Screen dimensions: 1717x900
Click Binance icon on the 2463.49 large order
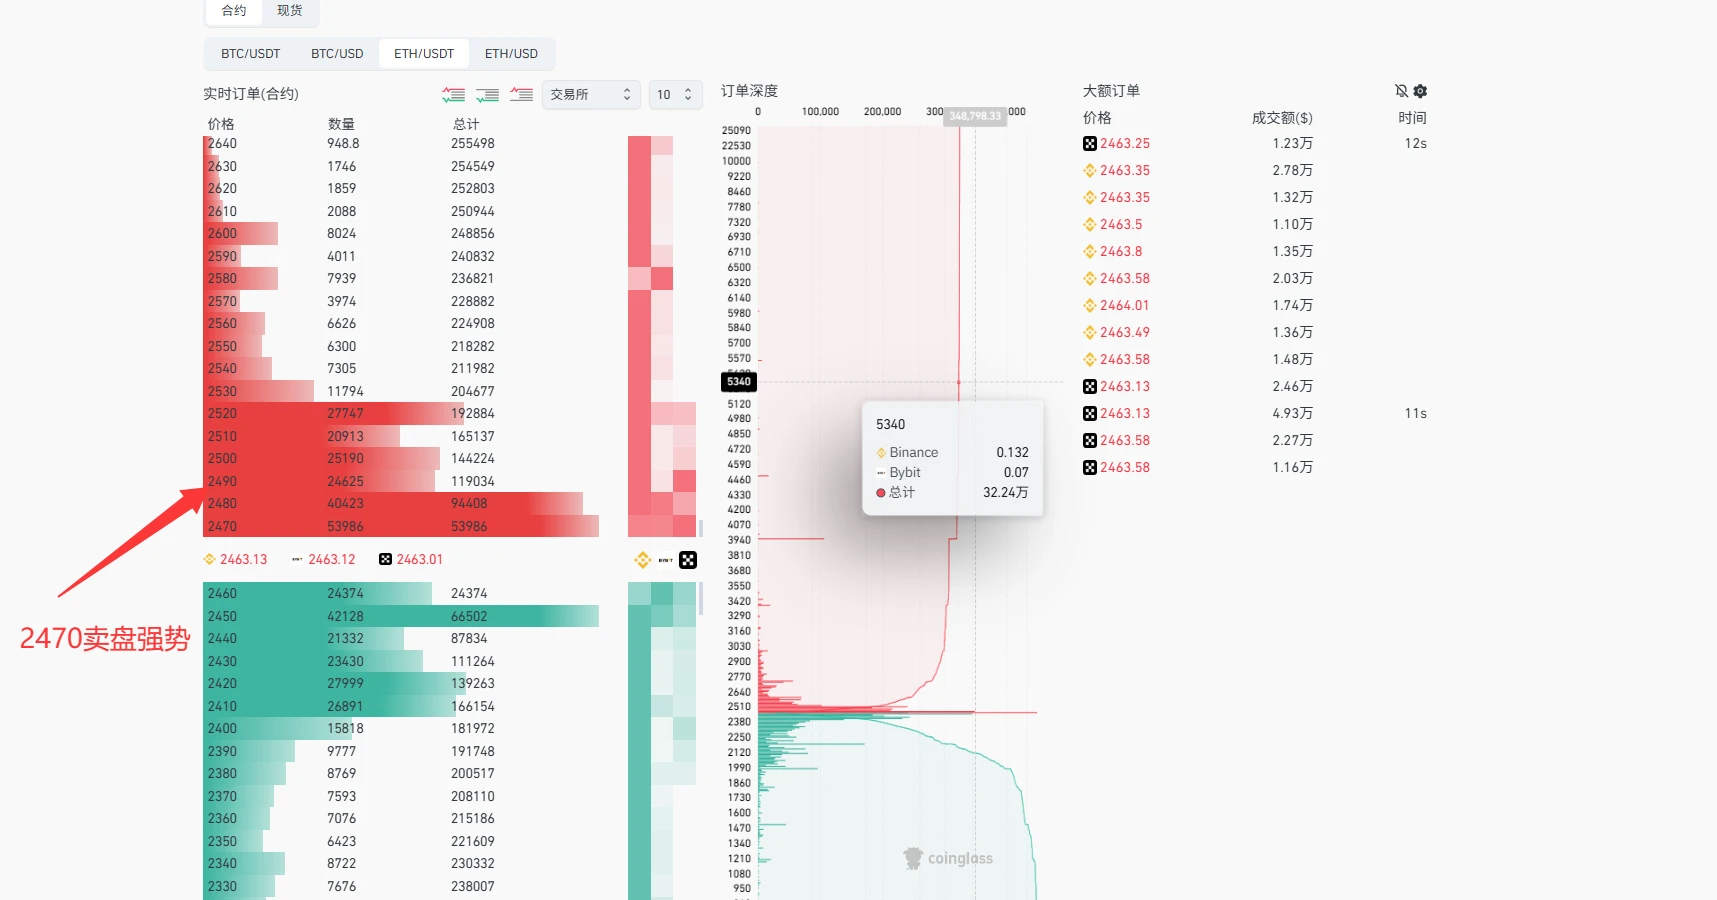point(1090,333)
